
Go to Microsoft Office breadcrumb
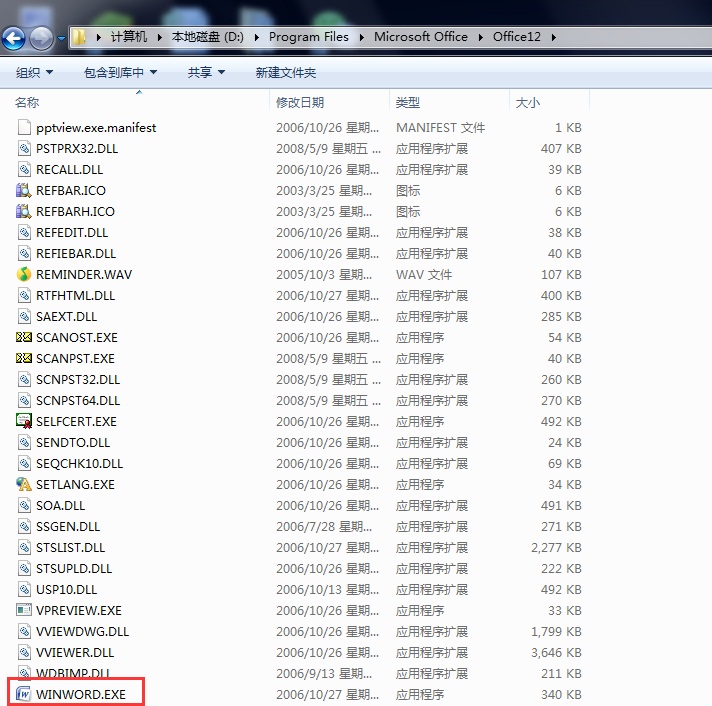pyautogui.click(x=420, y=37)
